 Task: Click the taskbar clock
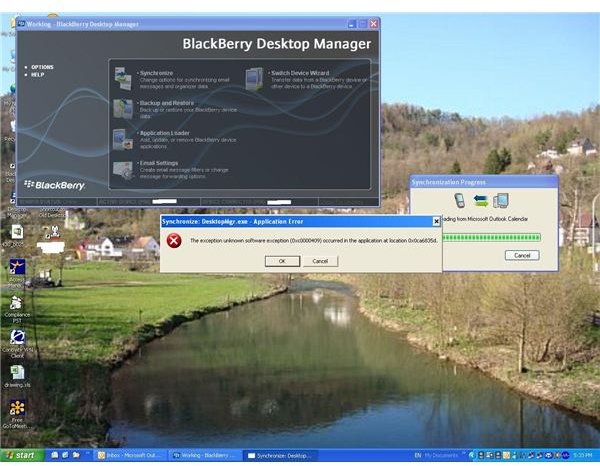[x=583, y=455]
